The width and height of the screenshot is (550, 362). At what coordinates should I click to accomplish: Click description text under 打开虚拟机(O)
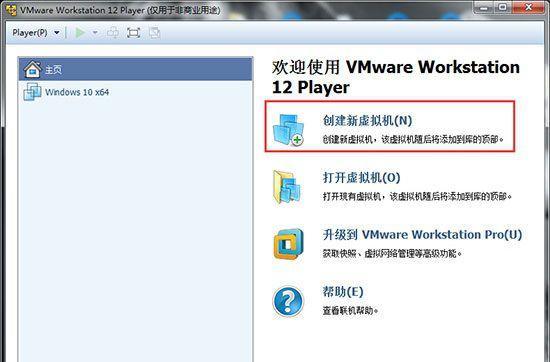pos(417,196)
